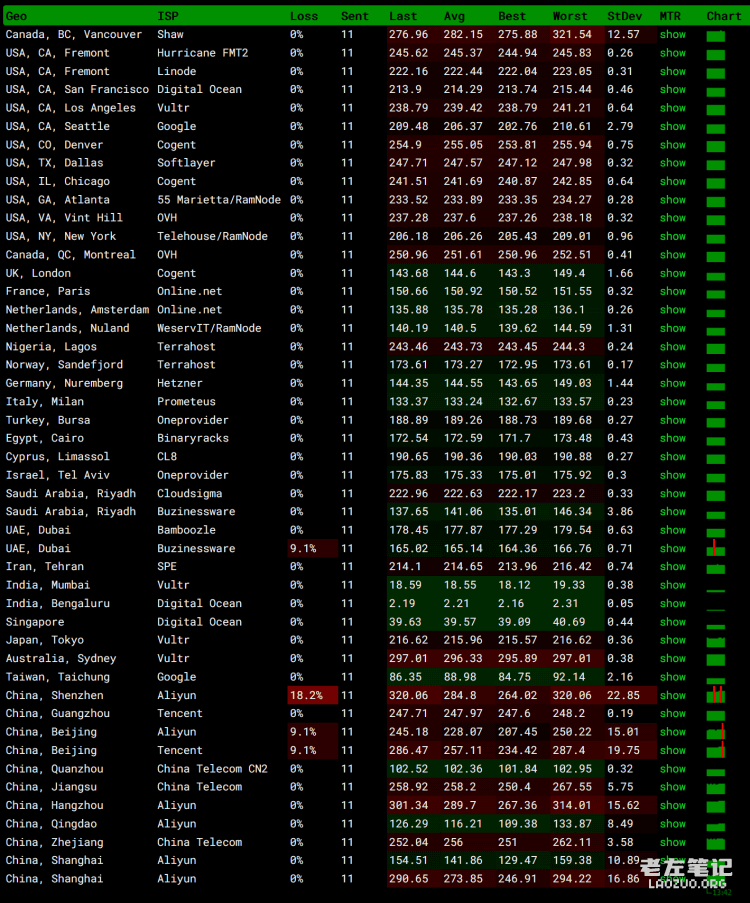This screenshot has width=750, height=903.
Task: Click the MTR column header
Action: pos(670,16)
